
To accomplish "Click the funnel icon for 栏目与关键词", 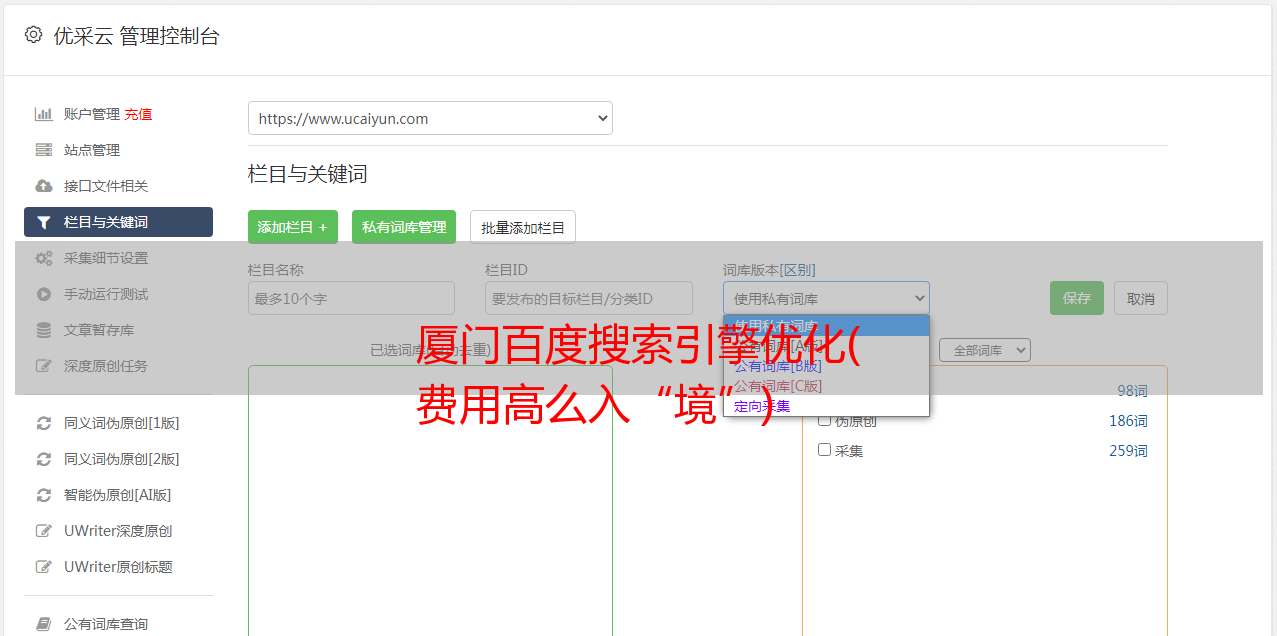I will pos(43,222).
